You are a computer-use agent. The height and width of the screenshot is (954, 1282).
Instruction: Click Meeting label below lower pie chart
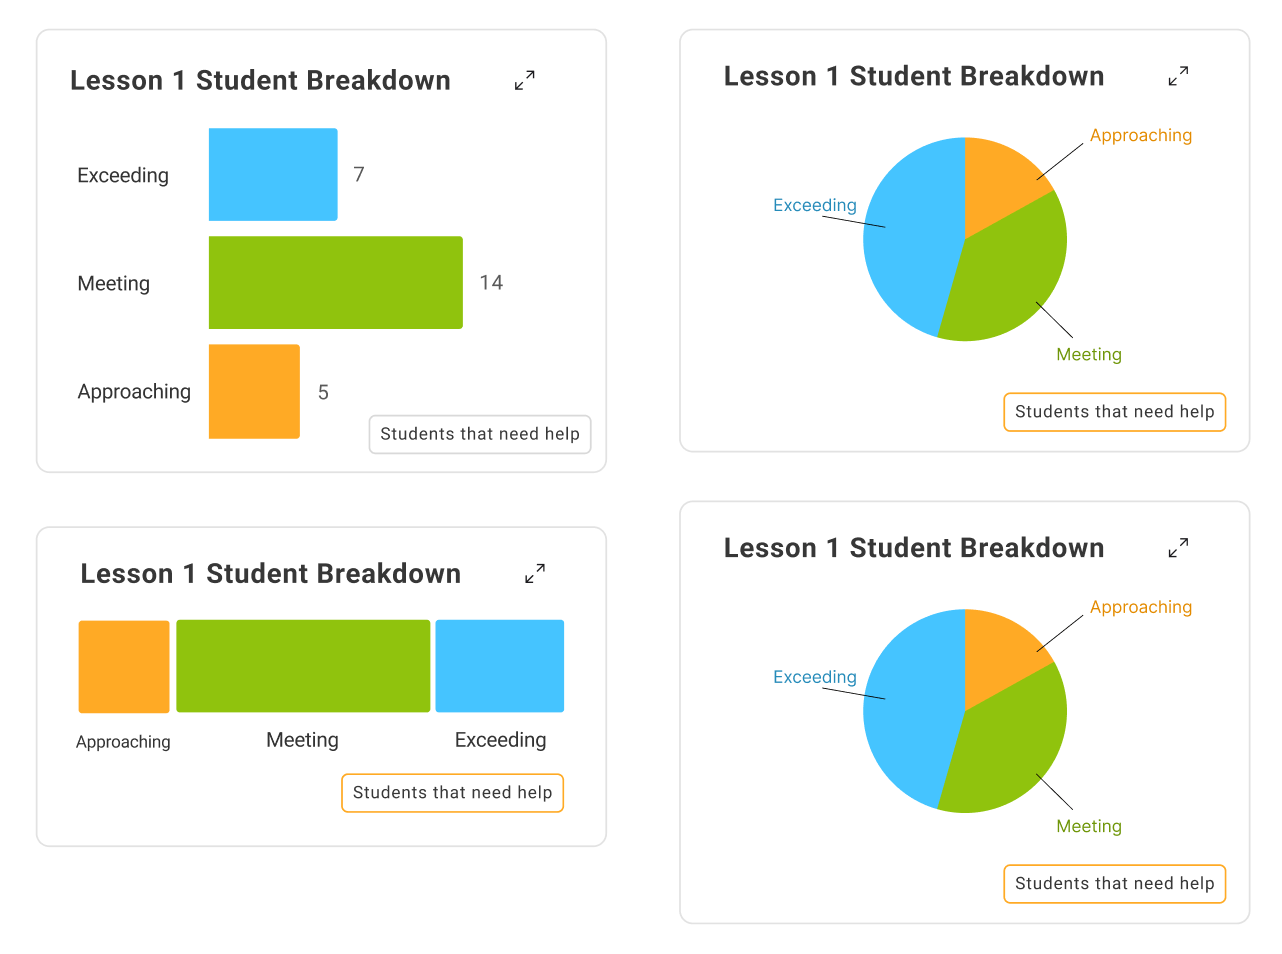pyautogui.click(x=1089, y=826)
